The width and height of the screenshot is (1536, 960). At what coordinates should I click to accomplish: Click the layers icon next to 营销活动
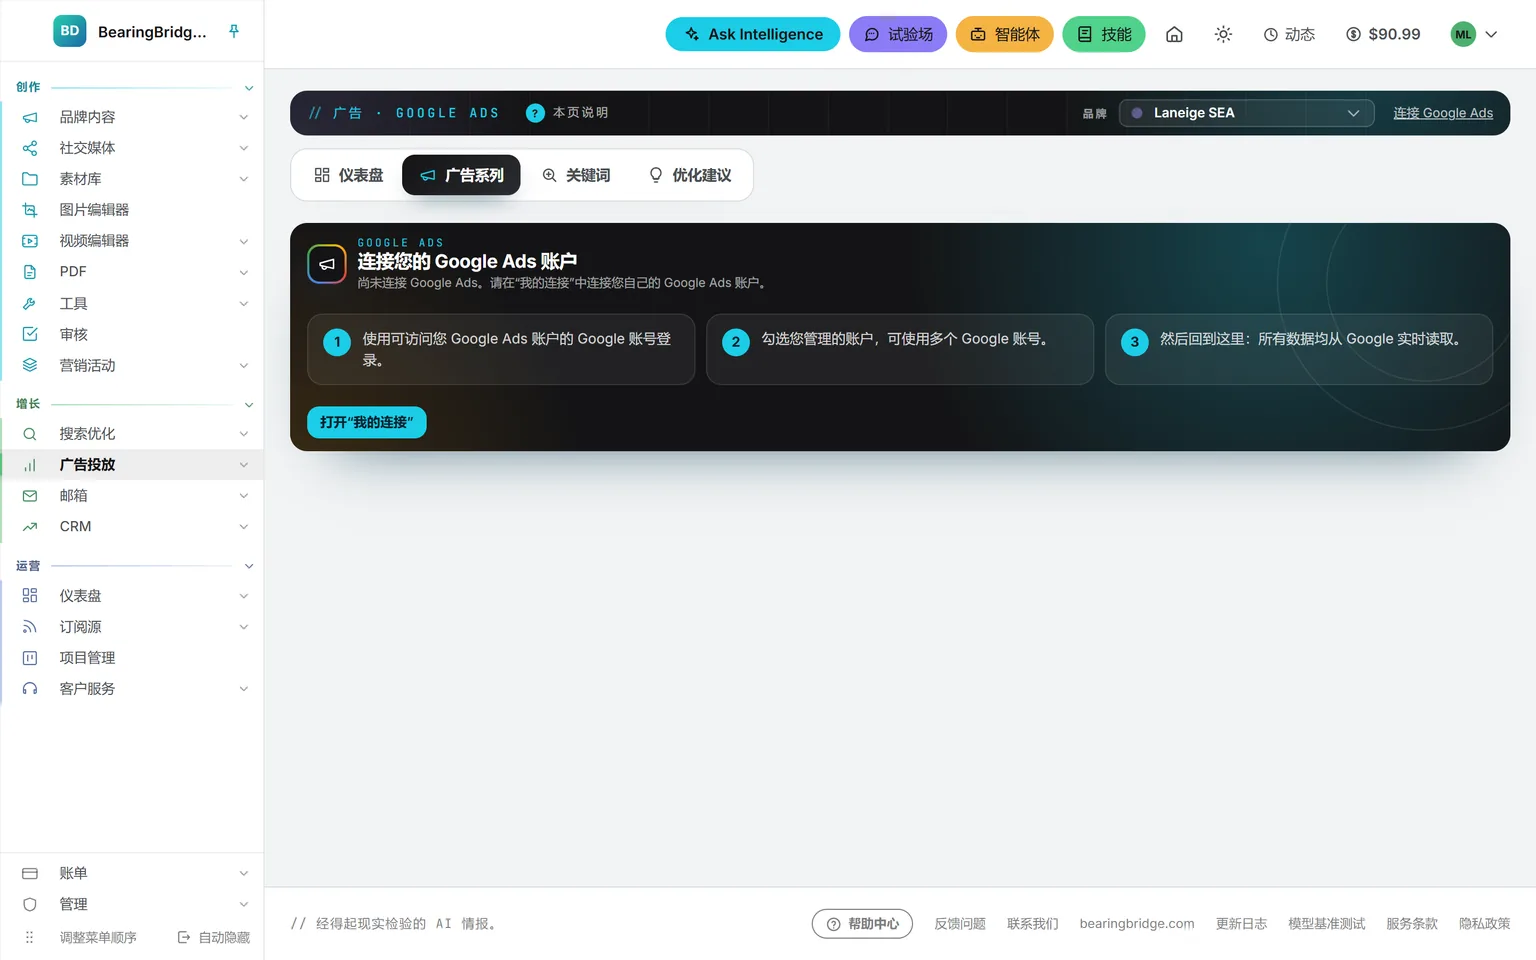pyautogui.click(x=30, y=365)
